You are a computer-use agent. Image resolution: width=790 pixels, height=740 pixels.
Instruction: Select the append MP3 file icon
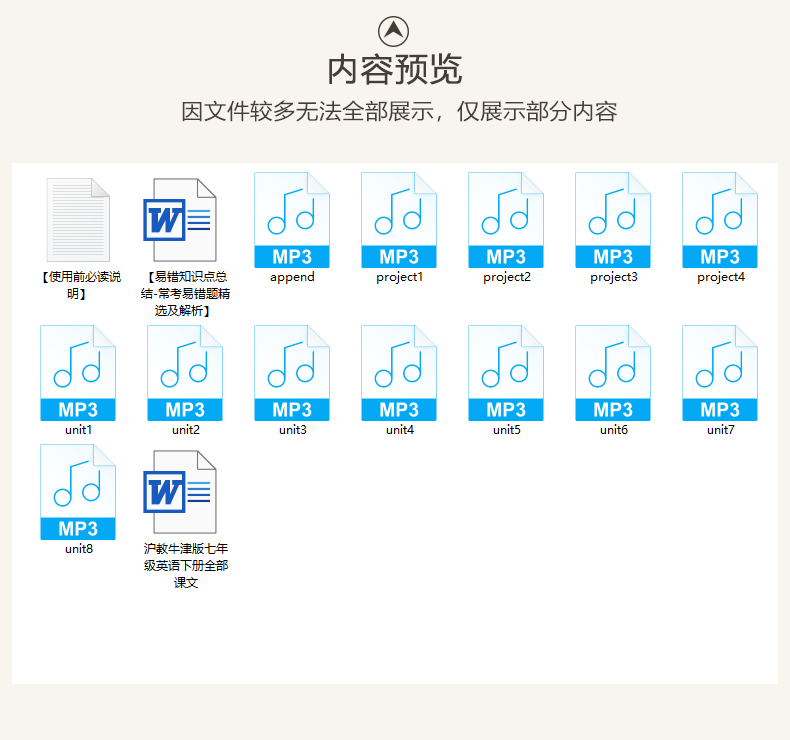292,220
